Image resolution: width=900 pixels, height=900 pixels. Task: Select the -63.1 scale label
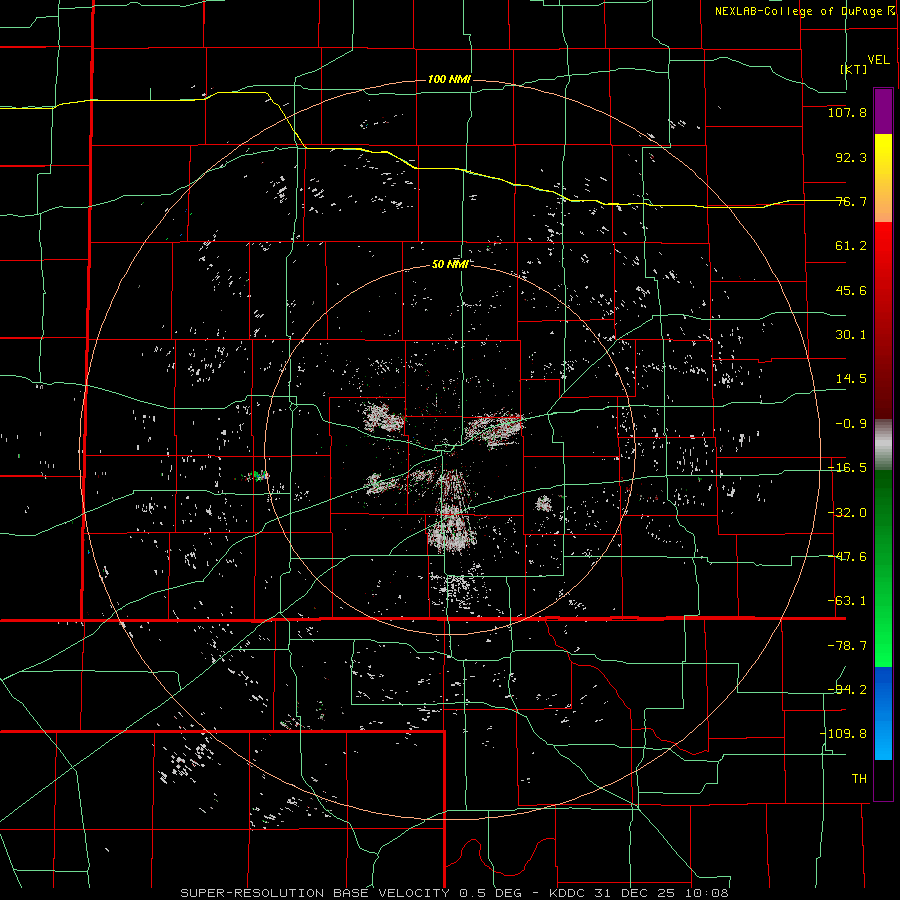847,601
